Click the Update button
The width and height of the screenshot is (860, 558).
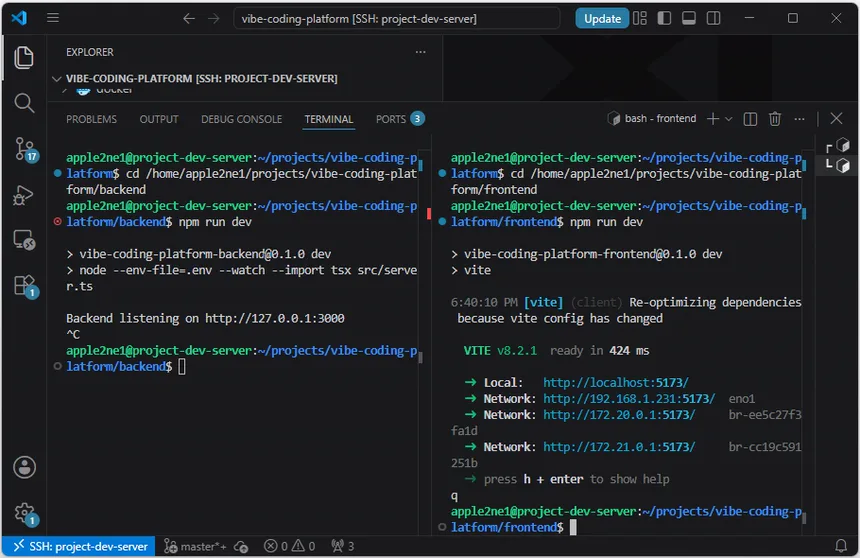point(602,18)
